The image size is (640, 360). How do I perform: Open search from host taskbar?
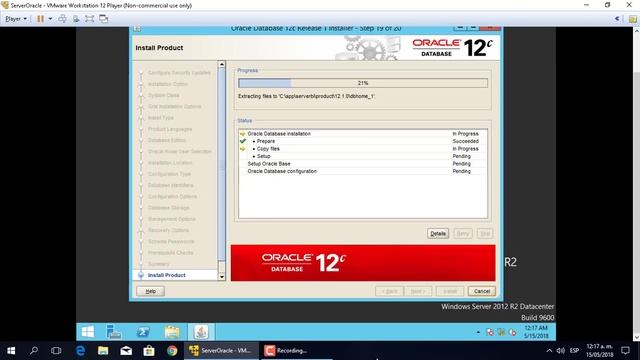(x=34, y=351)
